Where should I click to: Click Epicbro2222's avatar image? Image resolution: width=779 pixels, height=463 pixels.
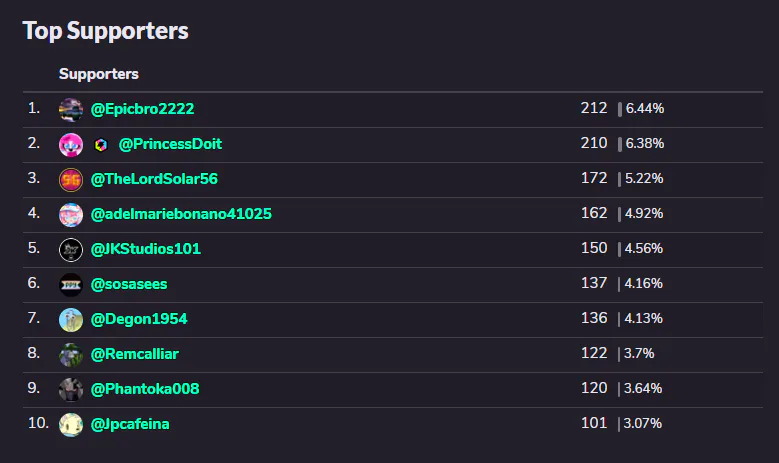pos(71,110)
